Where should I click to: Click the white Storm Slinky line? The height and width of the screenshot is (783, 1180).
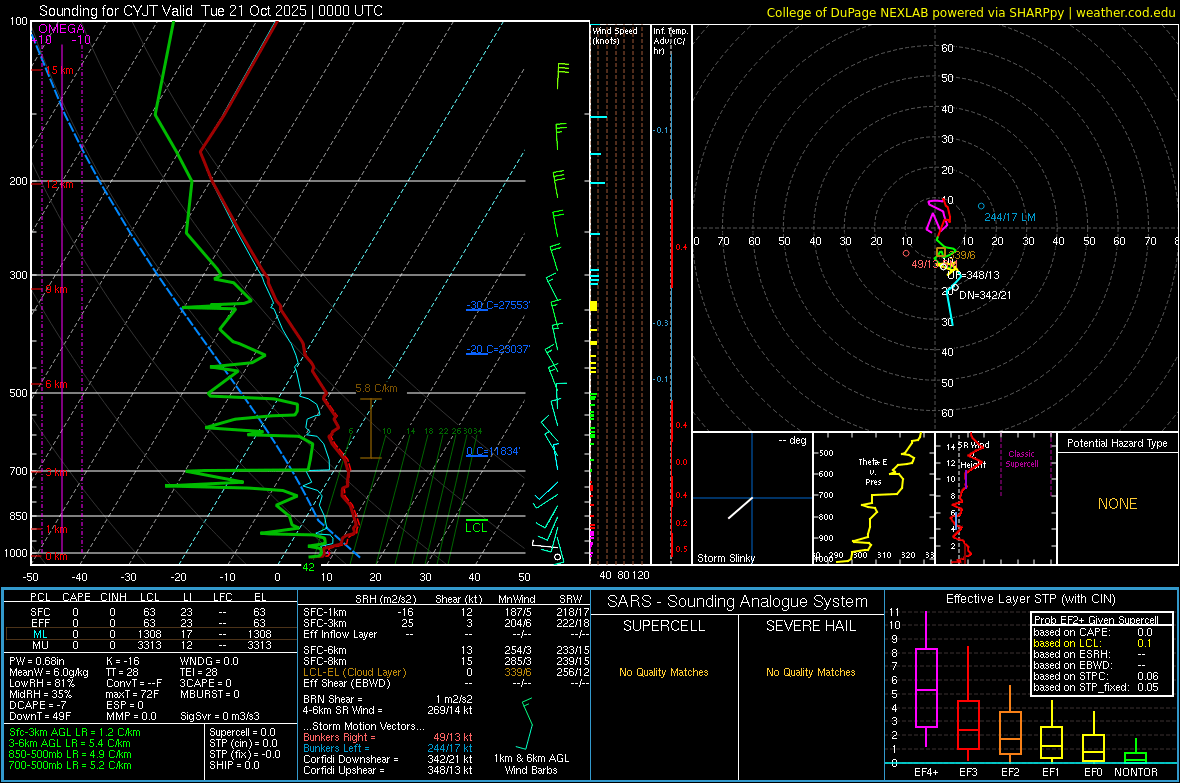tap(741, 507)
